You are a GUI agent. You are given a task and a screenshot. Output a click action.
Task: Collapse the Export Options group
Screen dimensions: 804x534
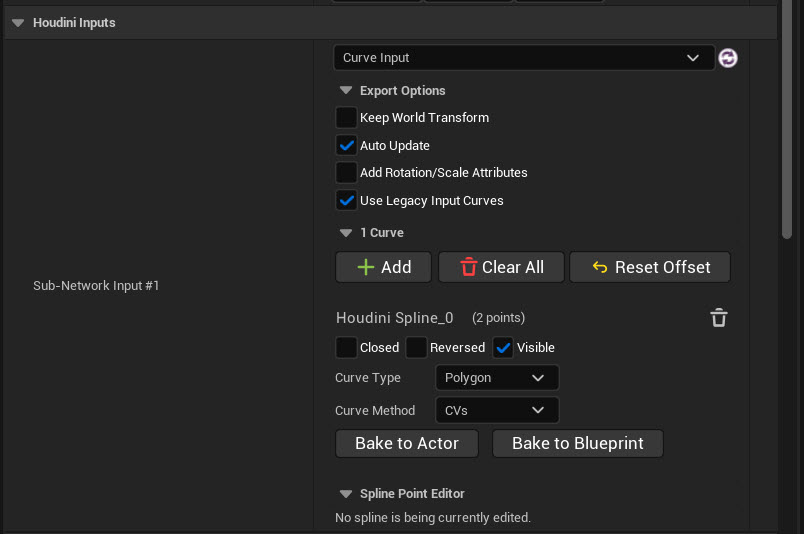[346, 90]
